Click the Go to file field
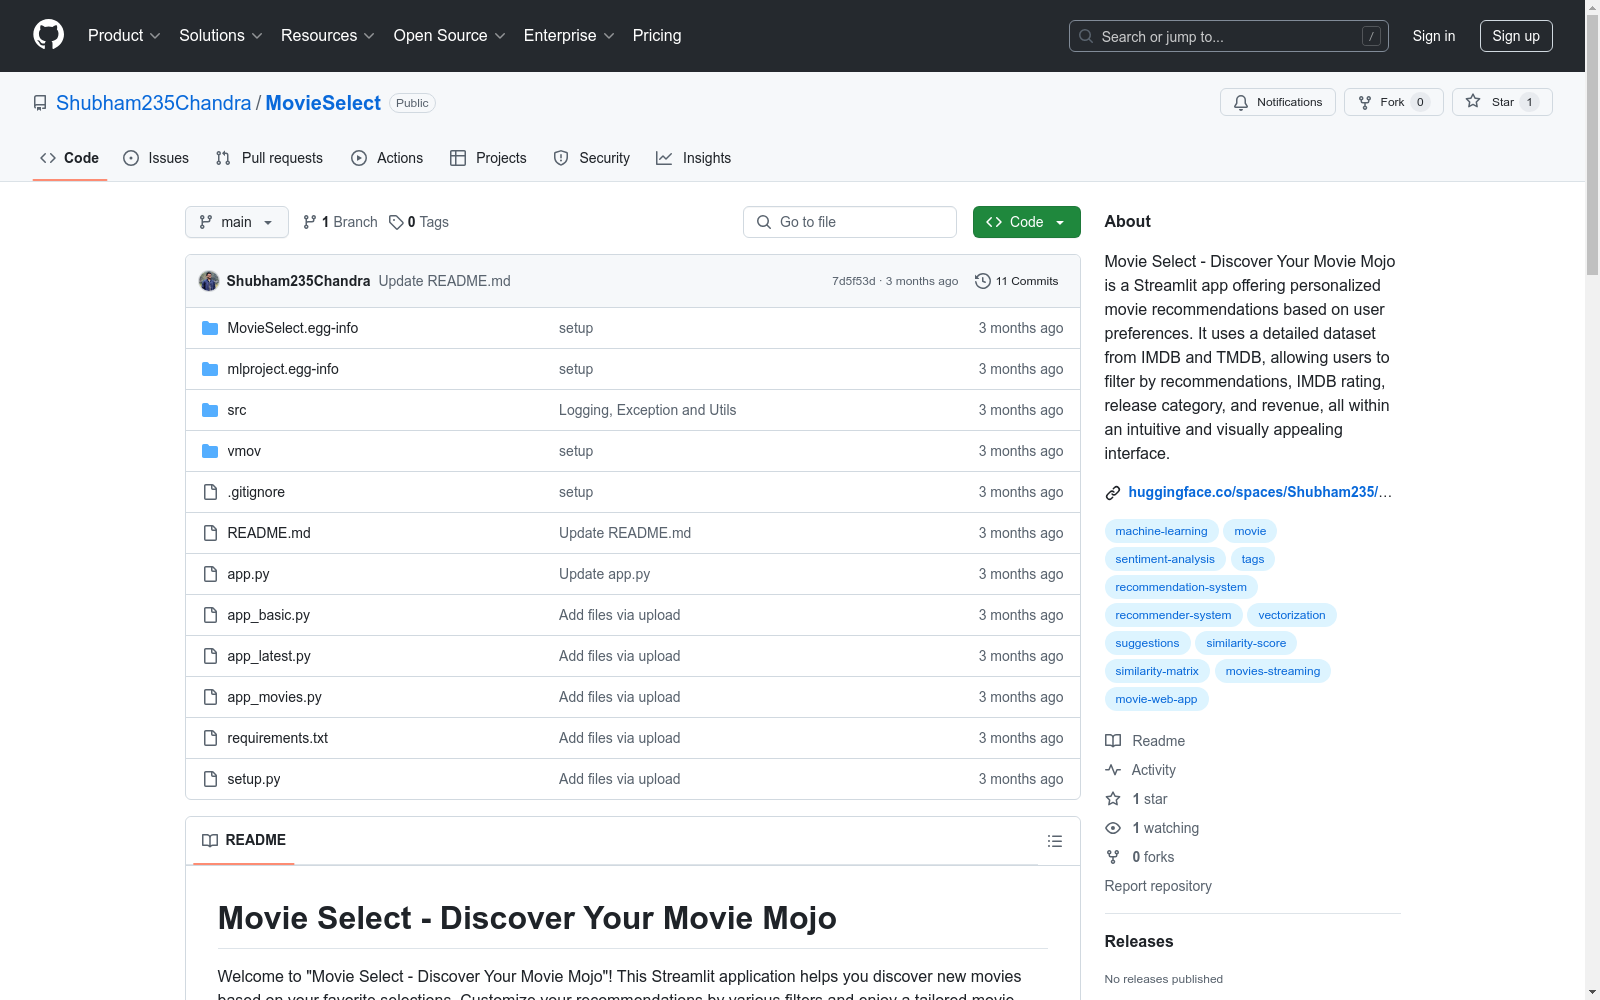This screenshot has width=1600, height=1000. [x=850, y=222]
